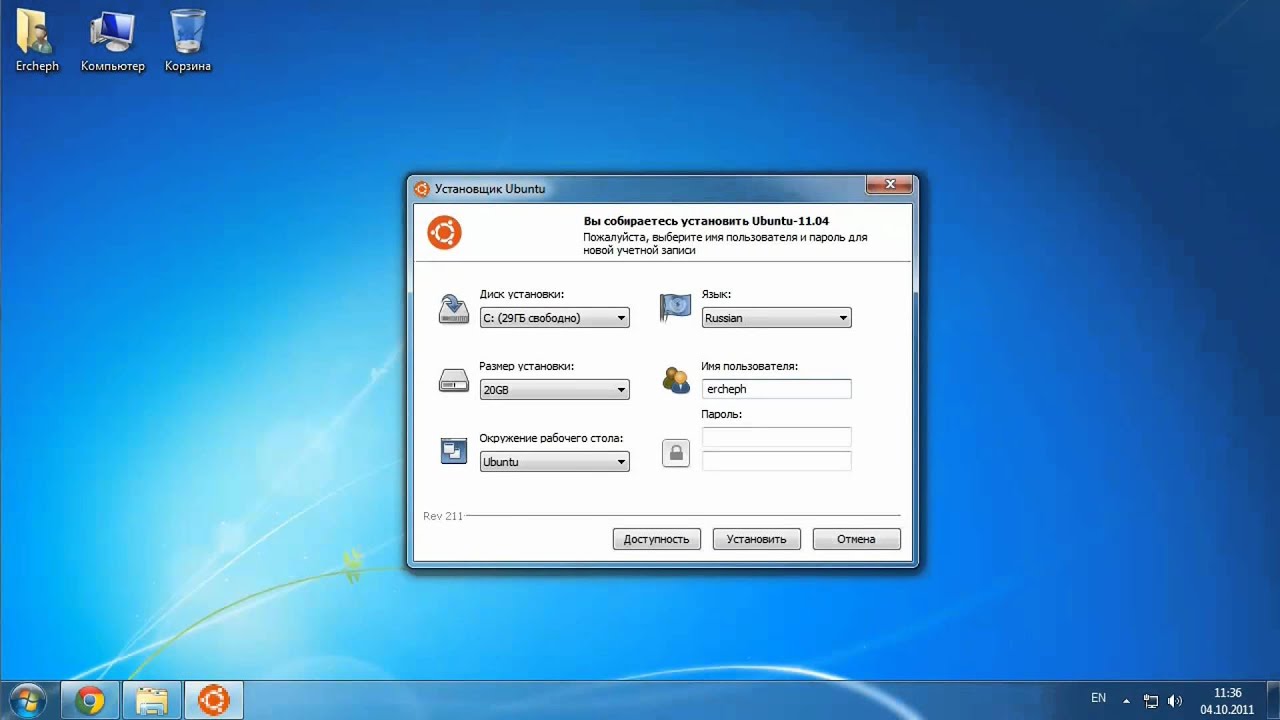Image resolution: width=1280 pixels, height=720 pixels.
Task: Open the network tray icon
Action: (1151, 701)
